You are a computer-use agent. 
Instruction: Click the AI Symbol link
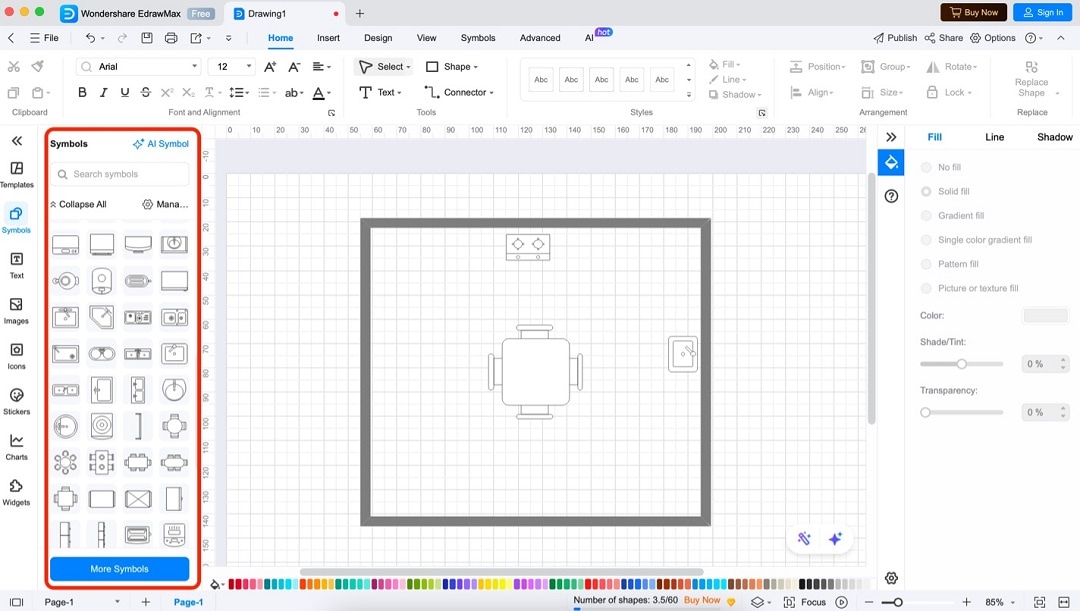tap(160, 144)
